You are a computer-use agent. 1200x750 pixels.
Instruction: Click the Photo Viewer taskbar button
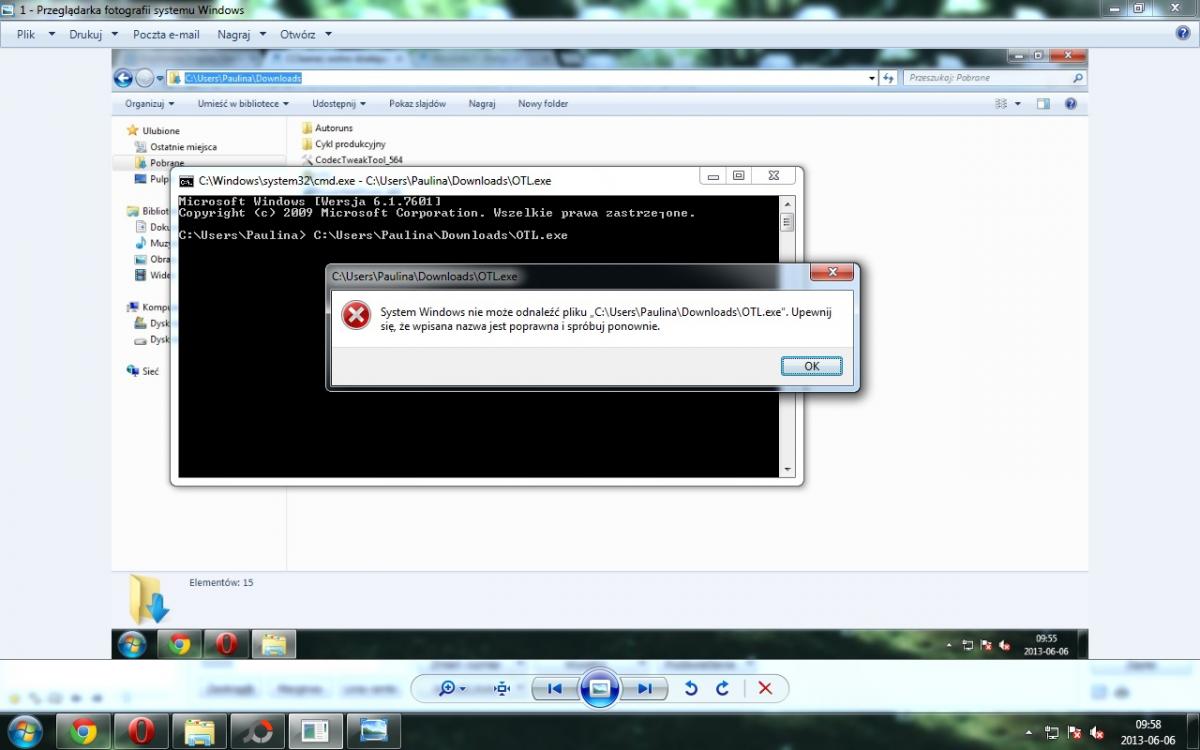tap(374, 732)
